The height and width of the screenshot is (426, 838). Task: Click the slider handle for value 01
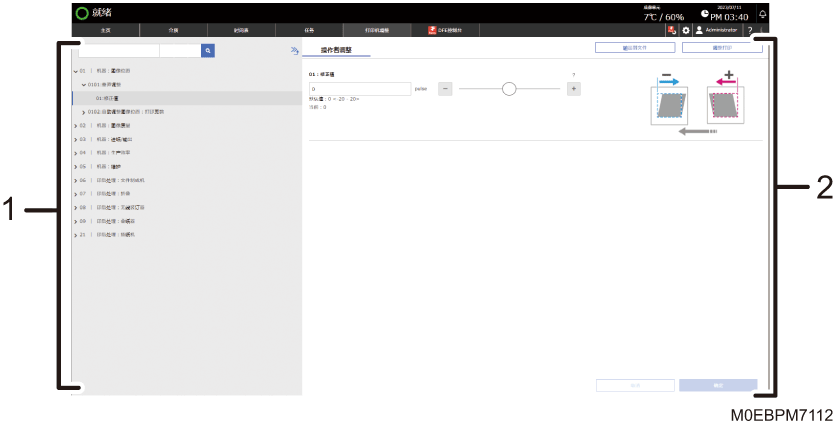pos(509,89)
